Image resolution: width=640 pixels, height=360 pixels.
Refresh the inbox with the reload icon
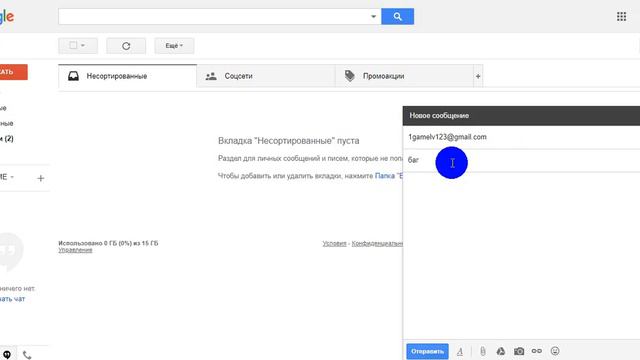click(x=126, y=46)
